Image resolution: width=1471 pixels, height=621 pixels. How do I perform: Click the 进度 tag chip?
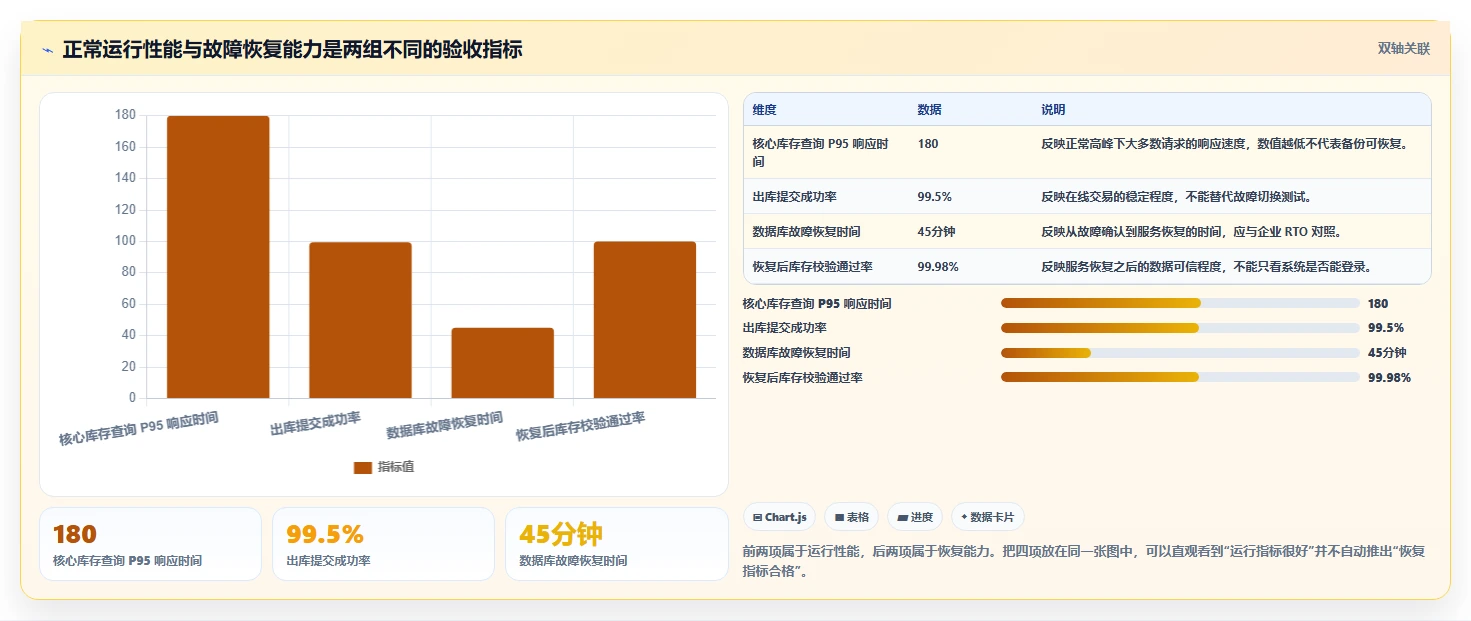point(915,517)
